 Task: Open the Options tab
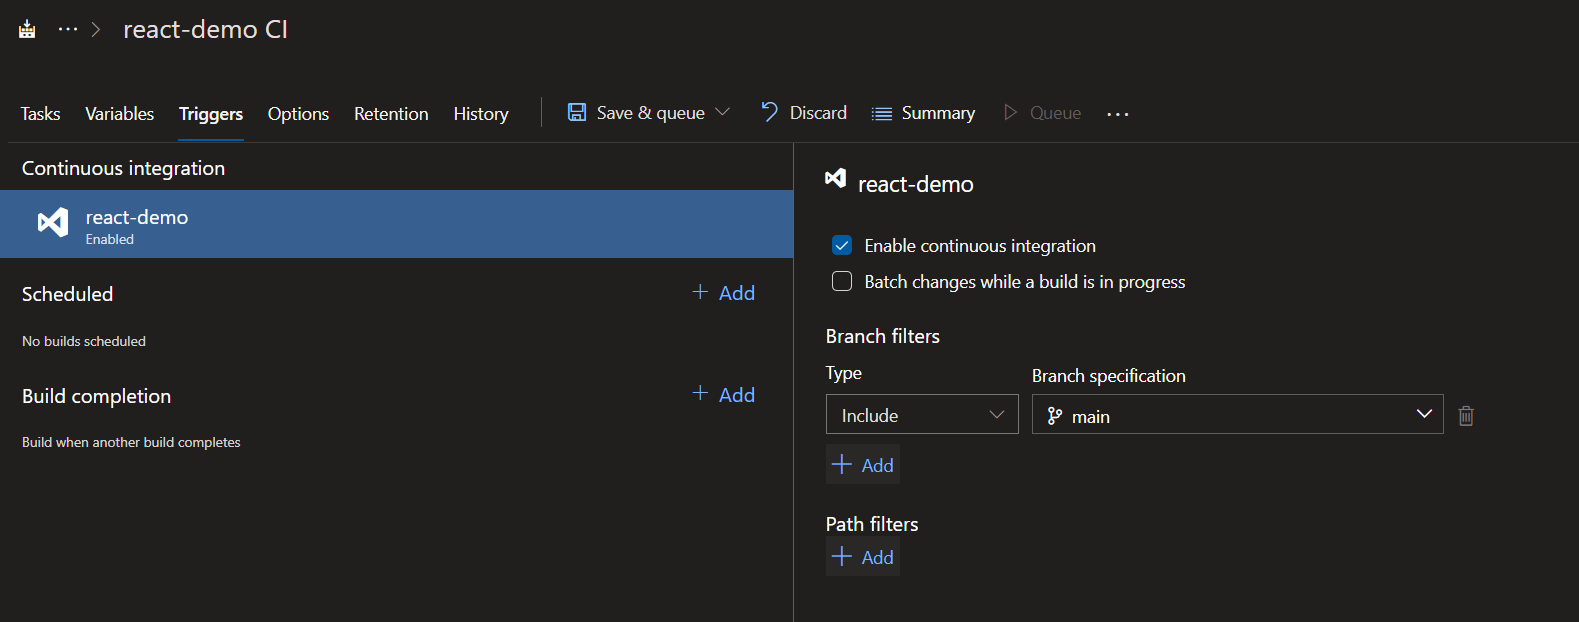pos(298,114)
